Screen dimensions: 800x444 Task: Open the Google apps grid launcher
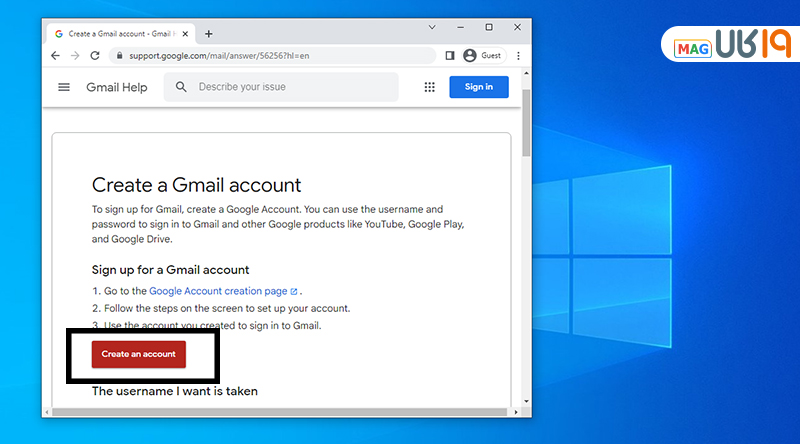[x=430, y=87]
